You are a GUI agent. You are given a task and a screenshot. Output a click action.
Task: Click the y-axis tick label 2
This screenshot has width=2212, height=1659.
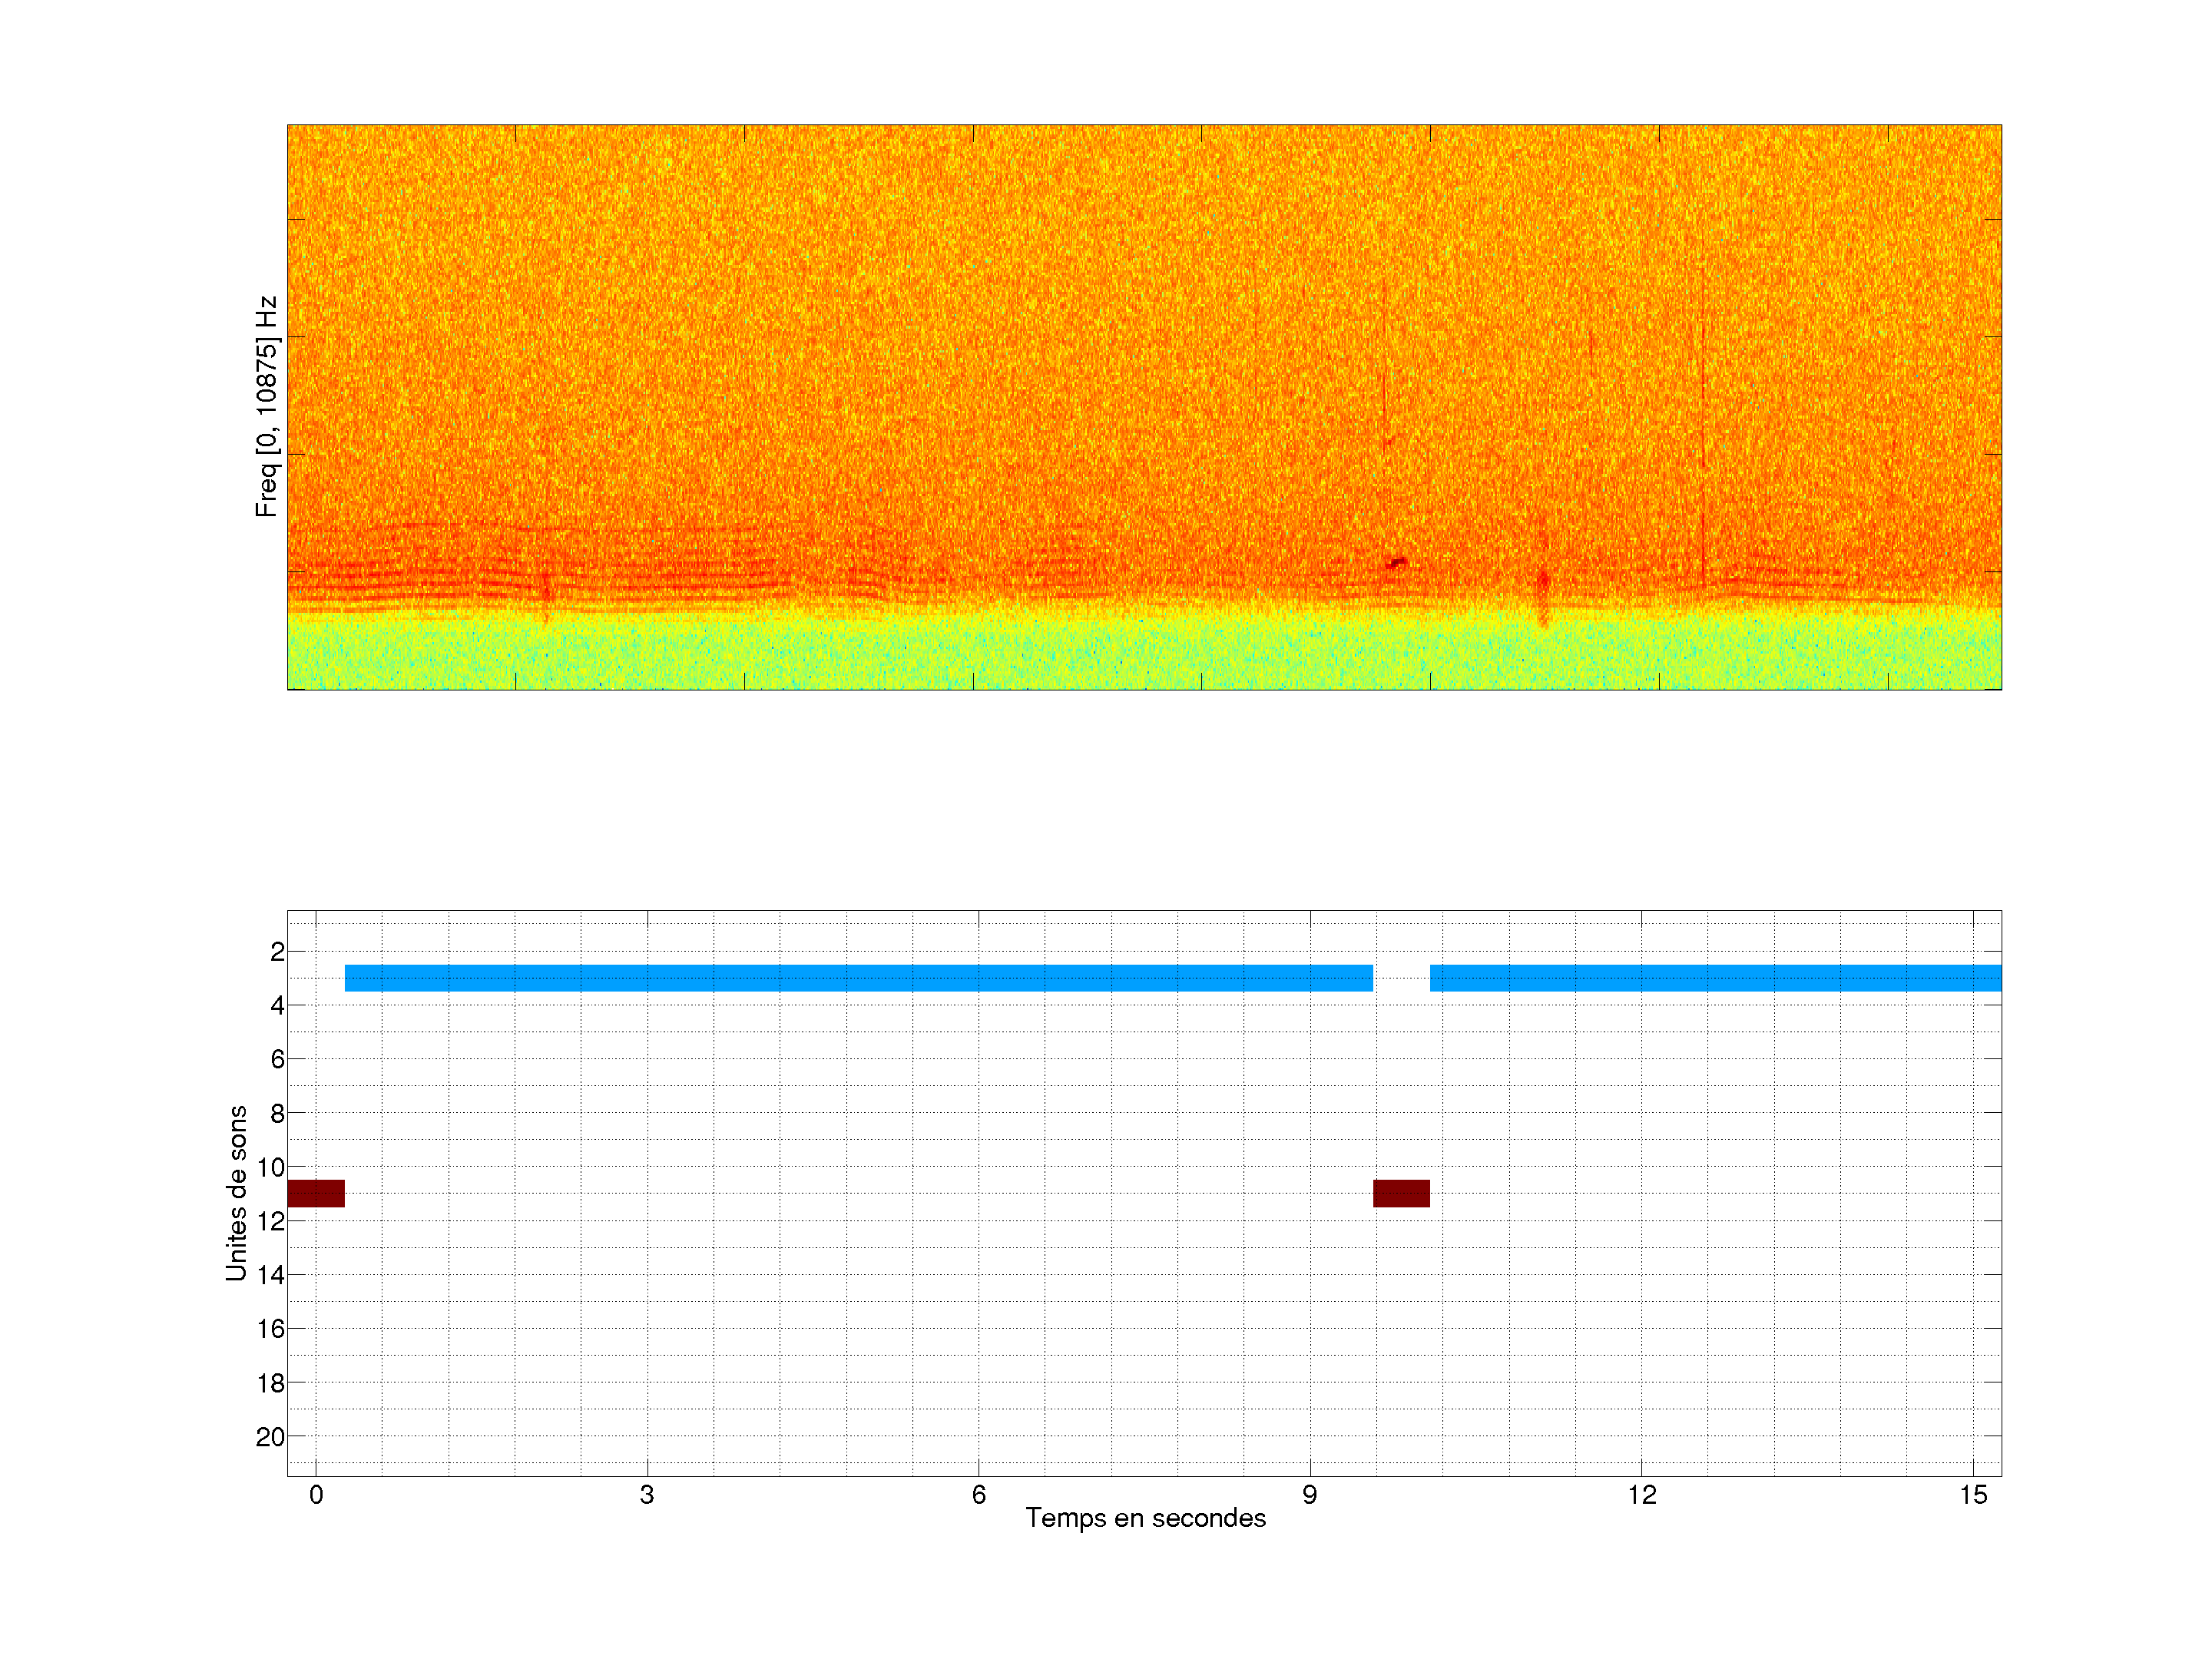tap(277, 952)
